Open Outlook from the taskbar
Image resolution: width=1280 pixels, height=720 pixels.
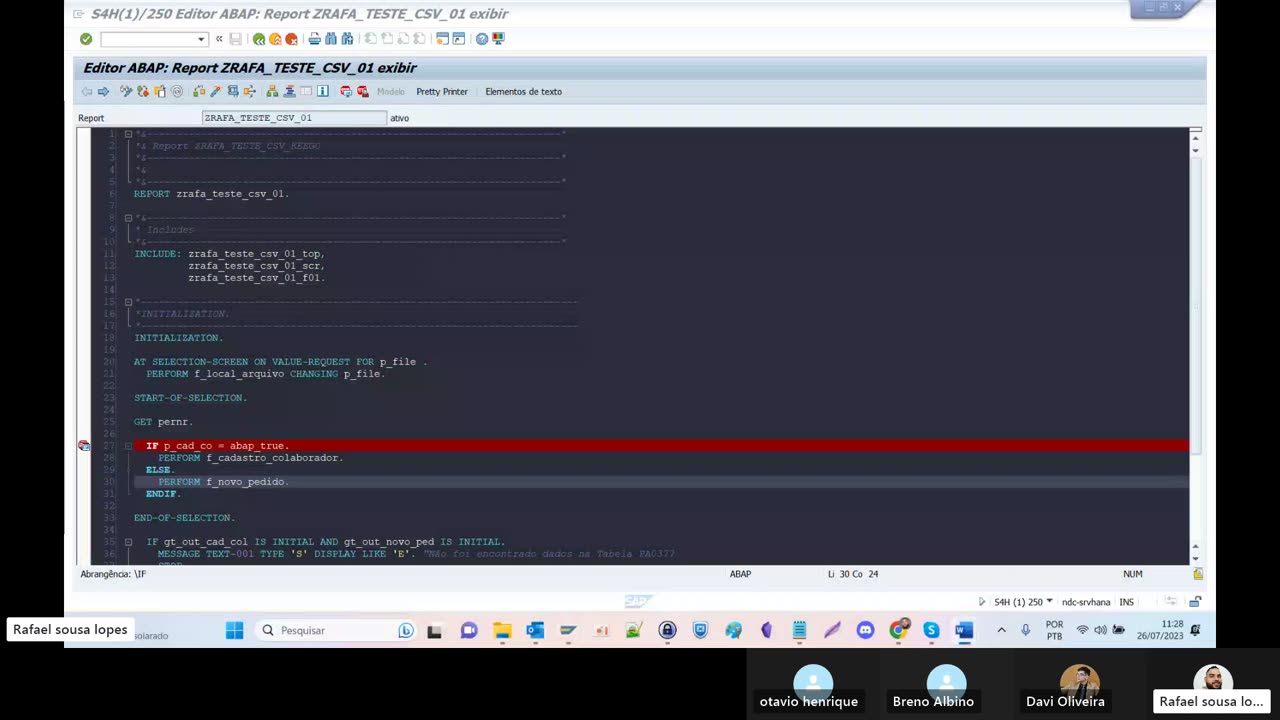(x=535, y=630)
